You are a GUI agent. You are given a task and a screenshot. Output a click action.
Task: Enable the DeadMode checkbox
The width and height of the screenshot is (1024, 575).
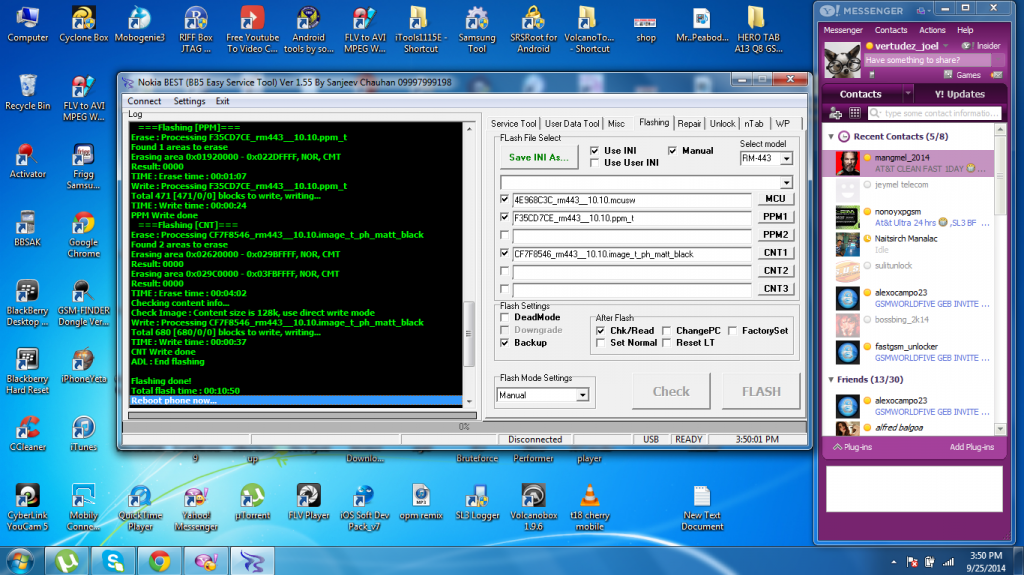point(505,317)
